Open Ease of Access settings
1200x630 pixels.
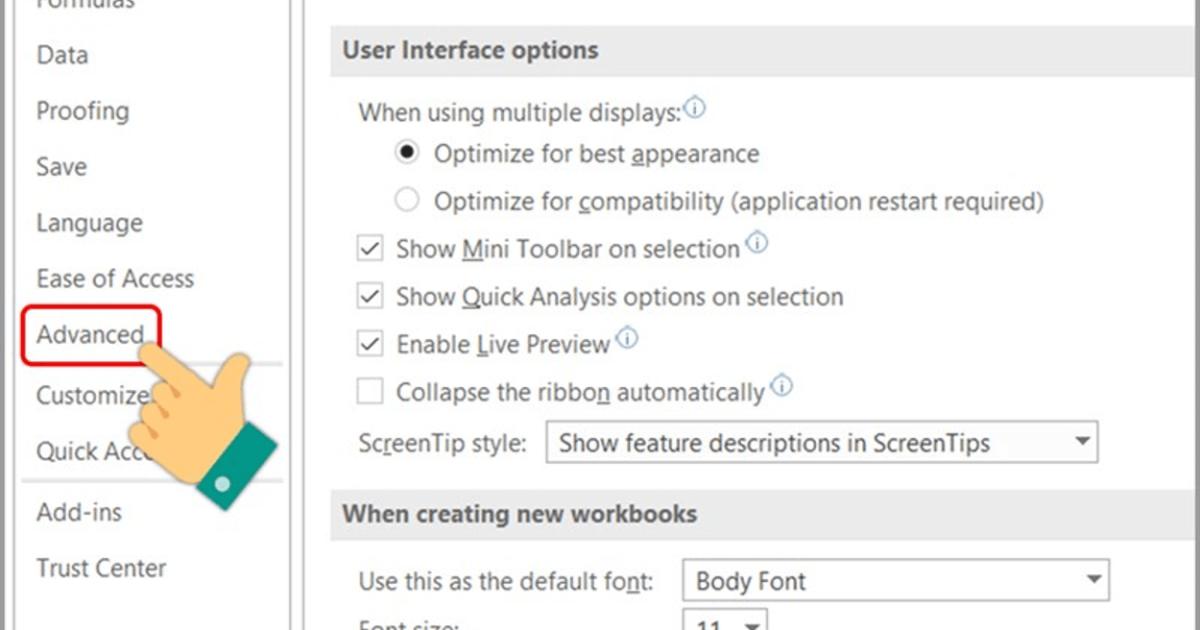pos(115,279)
